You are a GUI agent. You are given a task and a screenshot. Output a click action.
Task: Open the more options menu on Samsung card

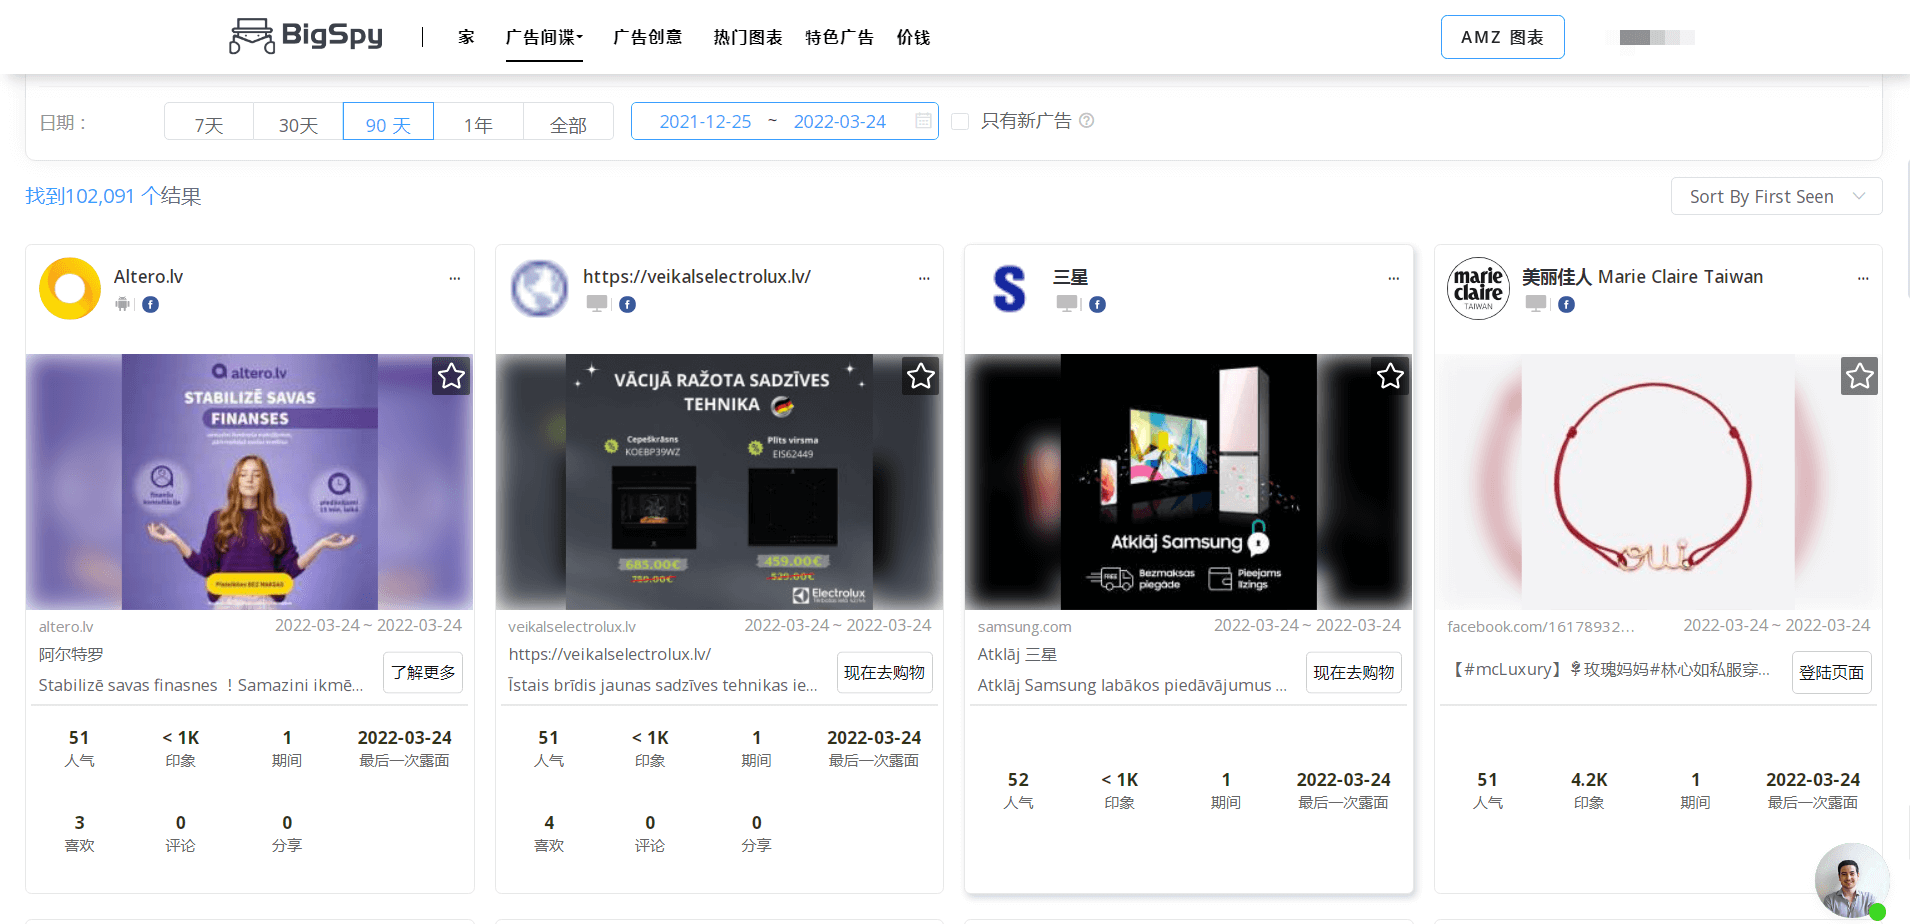tap(1393, 278)
